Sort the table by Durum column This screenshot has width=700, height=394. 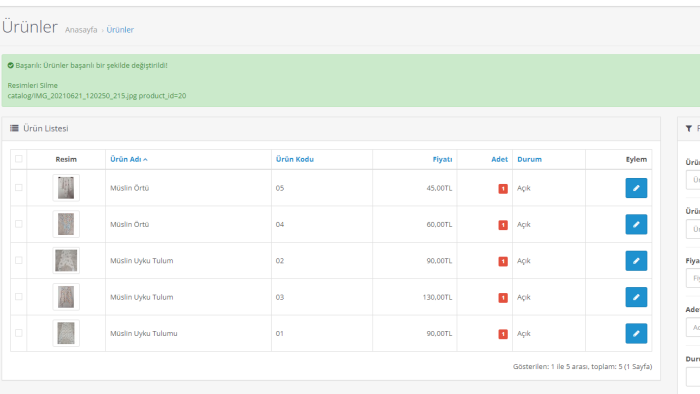pos(529,159)
